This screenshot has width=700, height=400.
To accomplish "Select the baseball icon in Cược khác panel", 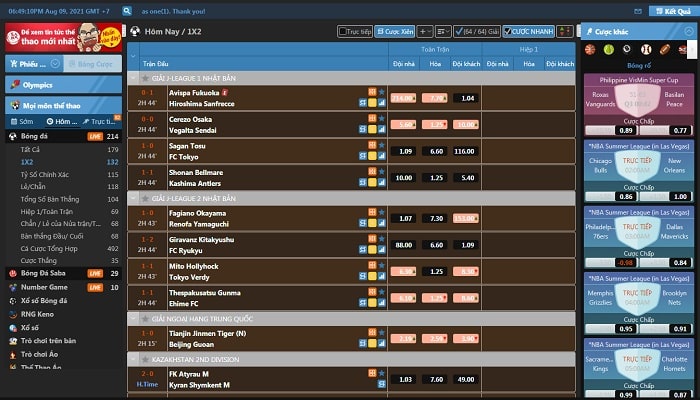I will [646, 50].
